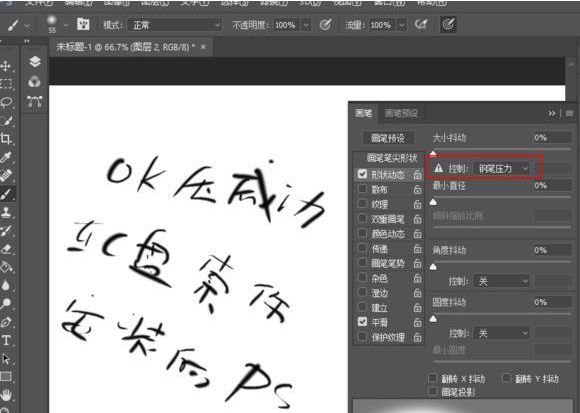The image size is (580, 413).
Task: Toggle the 形状动态 checkbox
Action: click(x=362, y=174)
